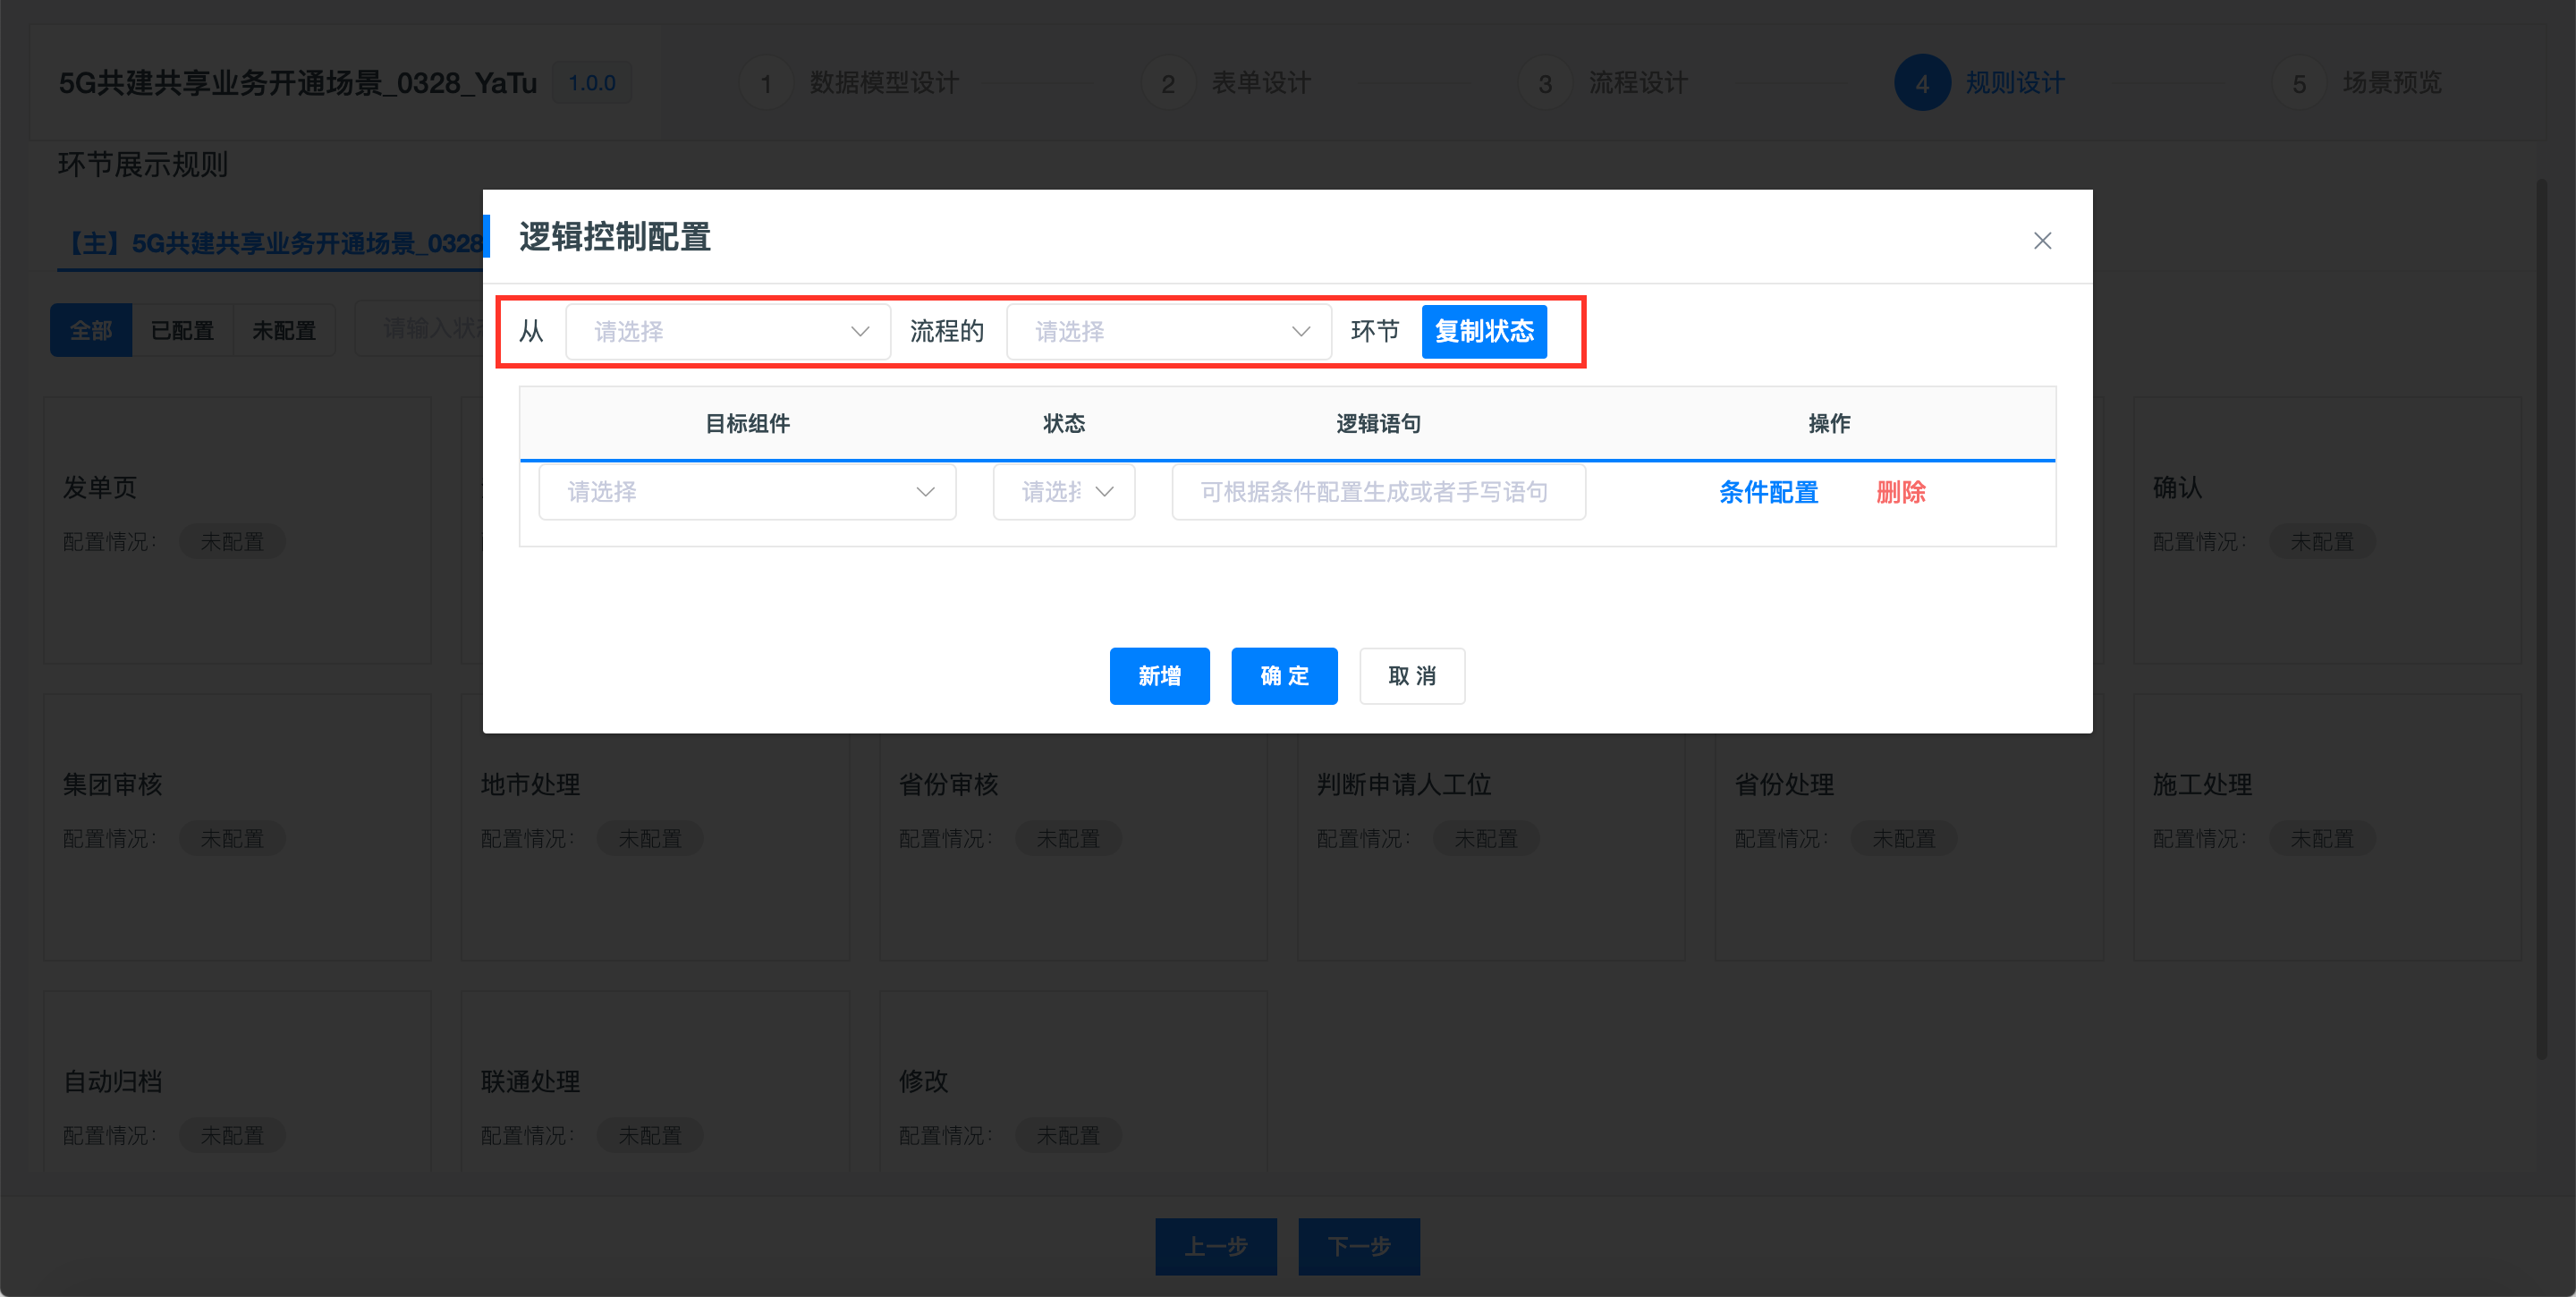Viewport: 2576px width, 1297px height.
Task: Click the 复制状态 button
Action: pos(1484,332)
